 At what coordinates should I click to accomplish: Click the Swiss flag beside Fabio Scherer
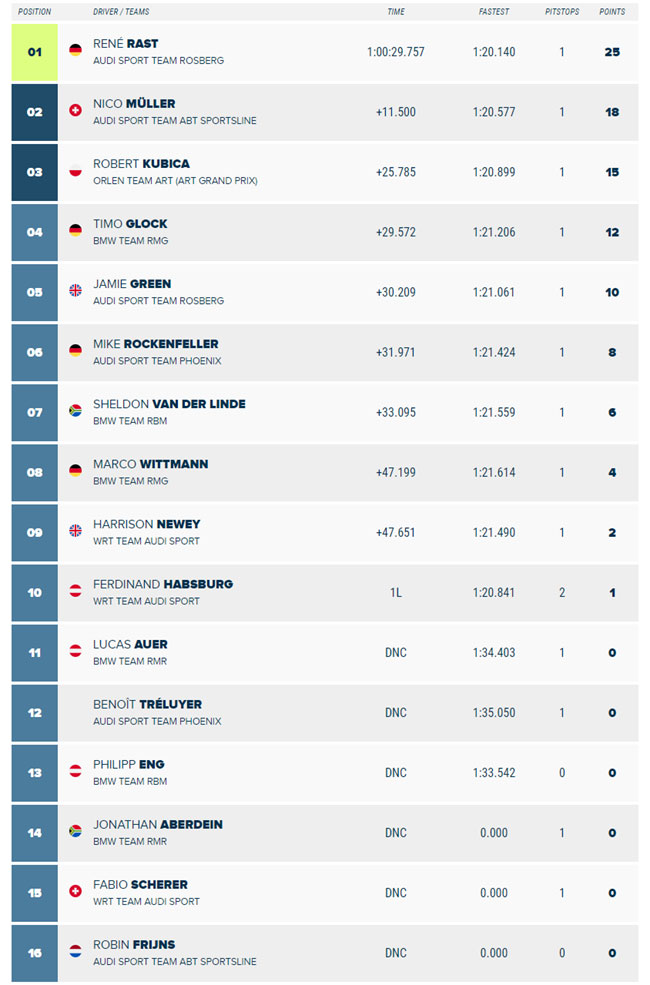(x=75, y=891)
